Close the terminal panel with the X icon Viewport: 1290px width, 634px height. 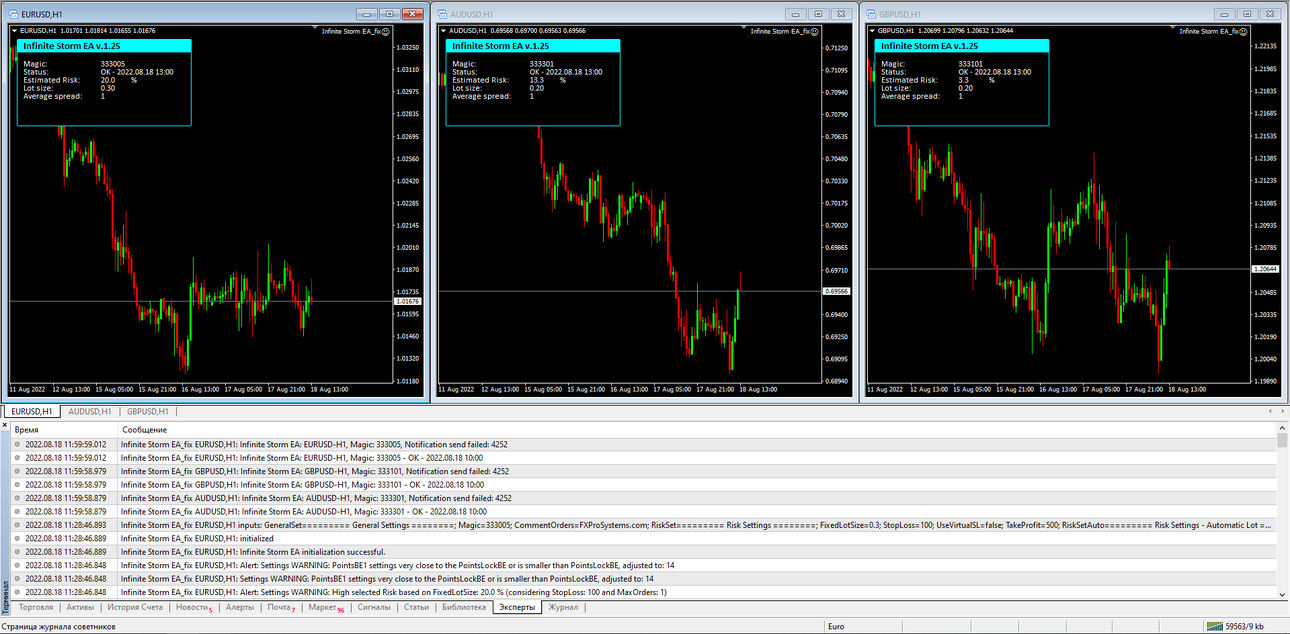(x=5, y=426)
